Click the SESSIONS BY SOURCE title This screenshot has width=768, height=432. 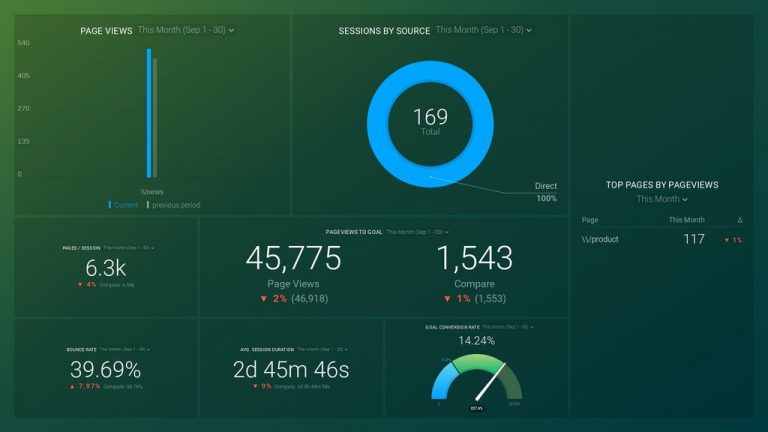coord(384,31)
